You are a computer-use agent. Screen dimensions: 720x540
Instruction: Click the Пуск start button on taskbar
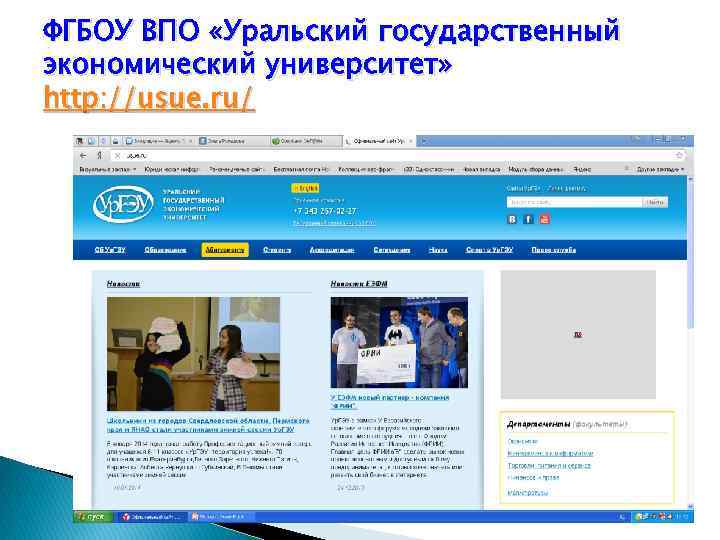93,517
